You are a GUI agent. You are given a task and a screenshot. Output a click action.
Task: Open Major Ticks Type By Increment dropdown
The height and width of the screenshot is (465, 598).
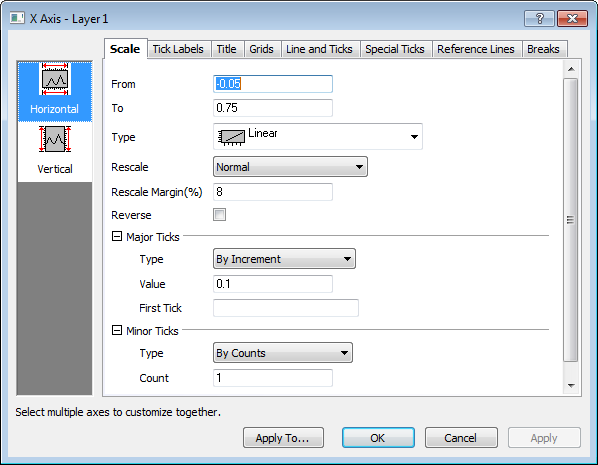point(284,259)
